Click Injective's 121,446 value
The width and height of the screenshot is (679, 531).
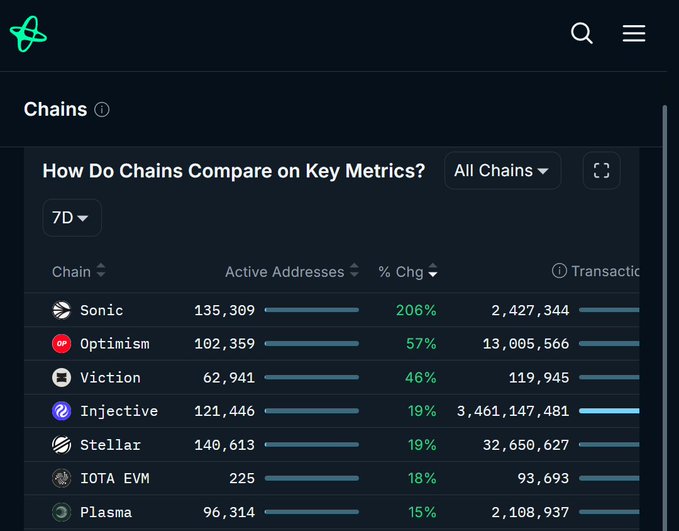[224, 411]
